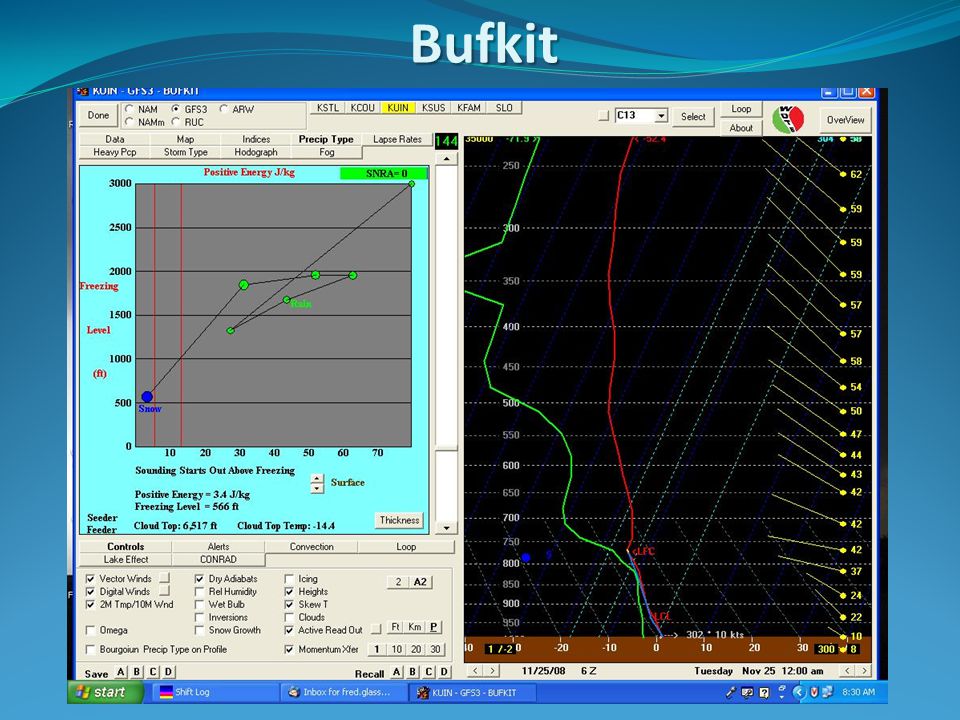Image resolution: width=960 pixels, height=720 pixels.
Task: Turn on the Rel Humidity checkbox
Action: 200,591
